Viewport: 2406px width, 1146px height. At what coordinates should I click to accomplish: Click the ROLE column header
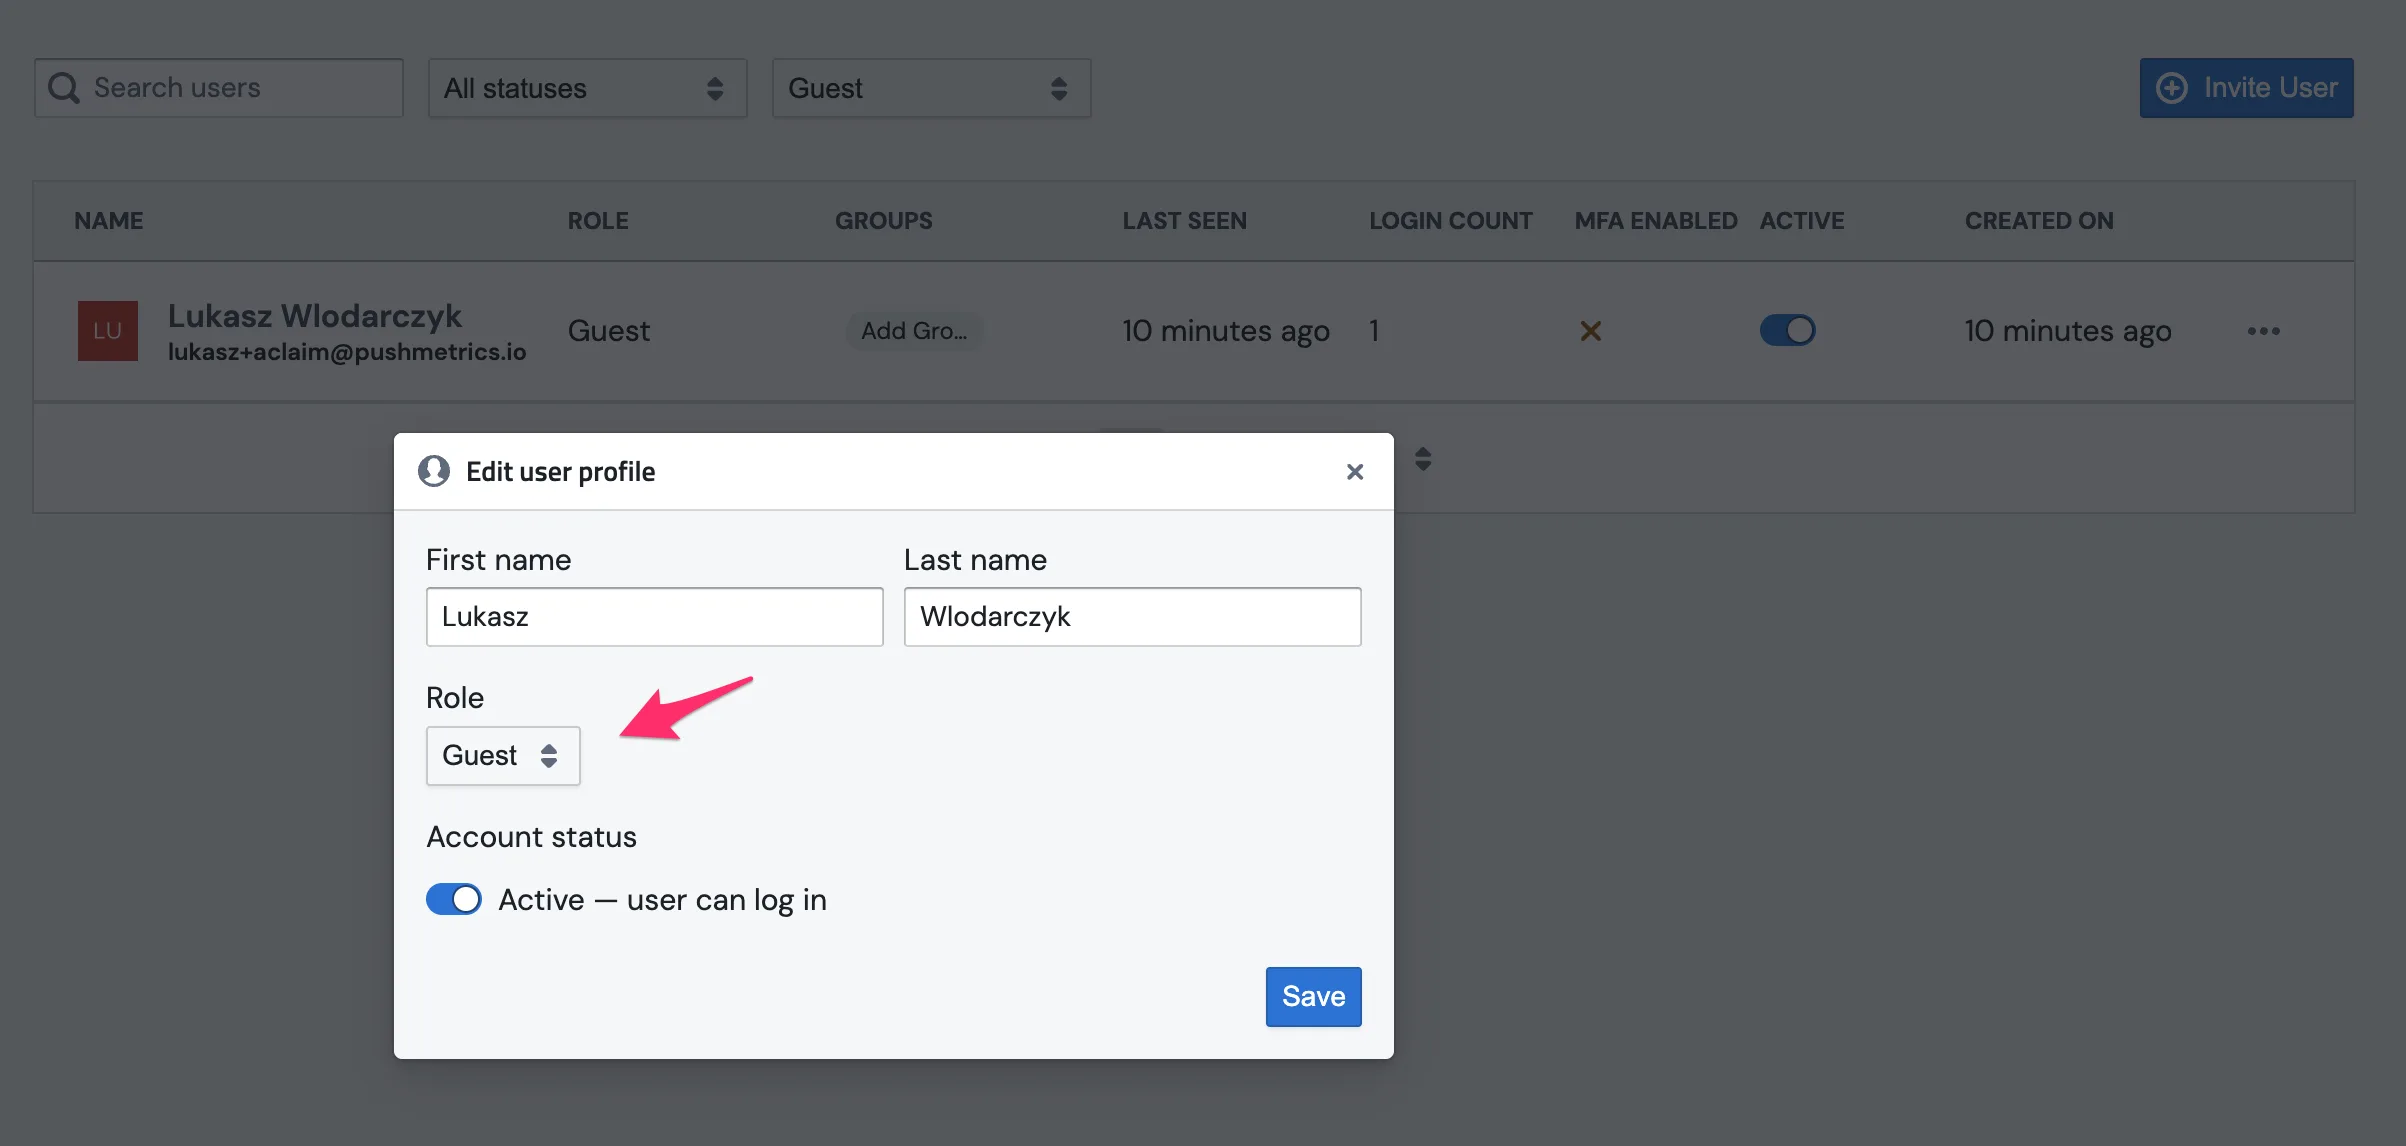pos(598,221)
